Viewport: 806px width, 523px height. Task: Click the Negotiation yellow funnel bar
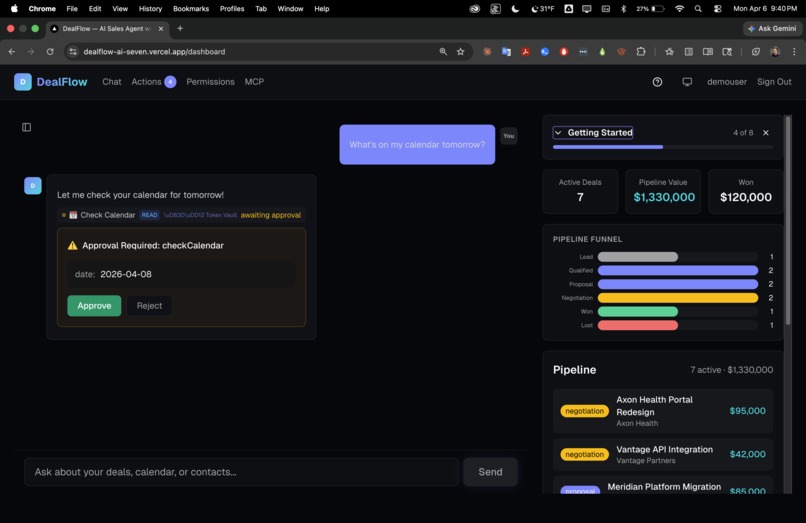click(x=677, y=298)
